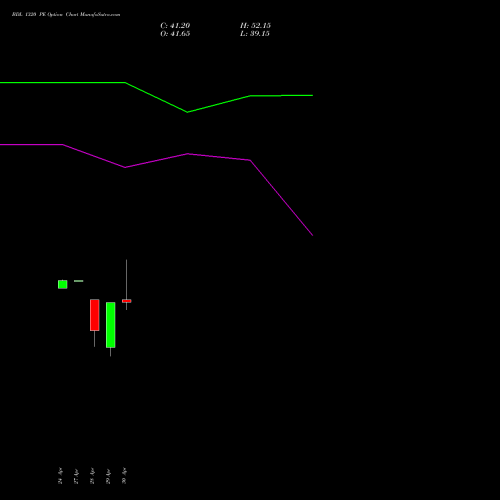Image resolution: width=500 pixels, height=500 pixels.
Task: Click the small red candle for 30 Apr
Action: tap(127, 301)
